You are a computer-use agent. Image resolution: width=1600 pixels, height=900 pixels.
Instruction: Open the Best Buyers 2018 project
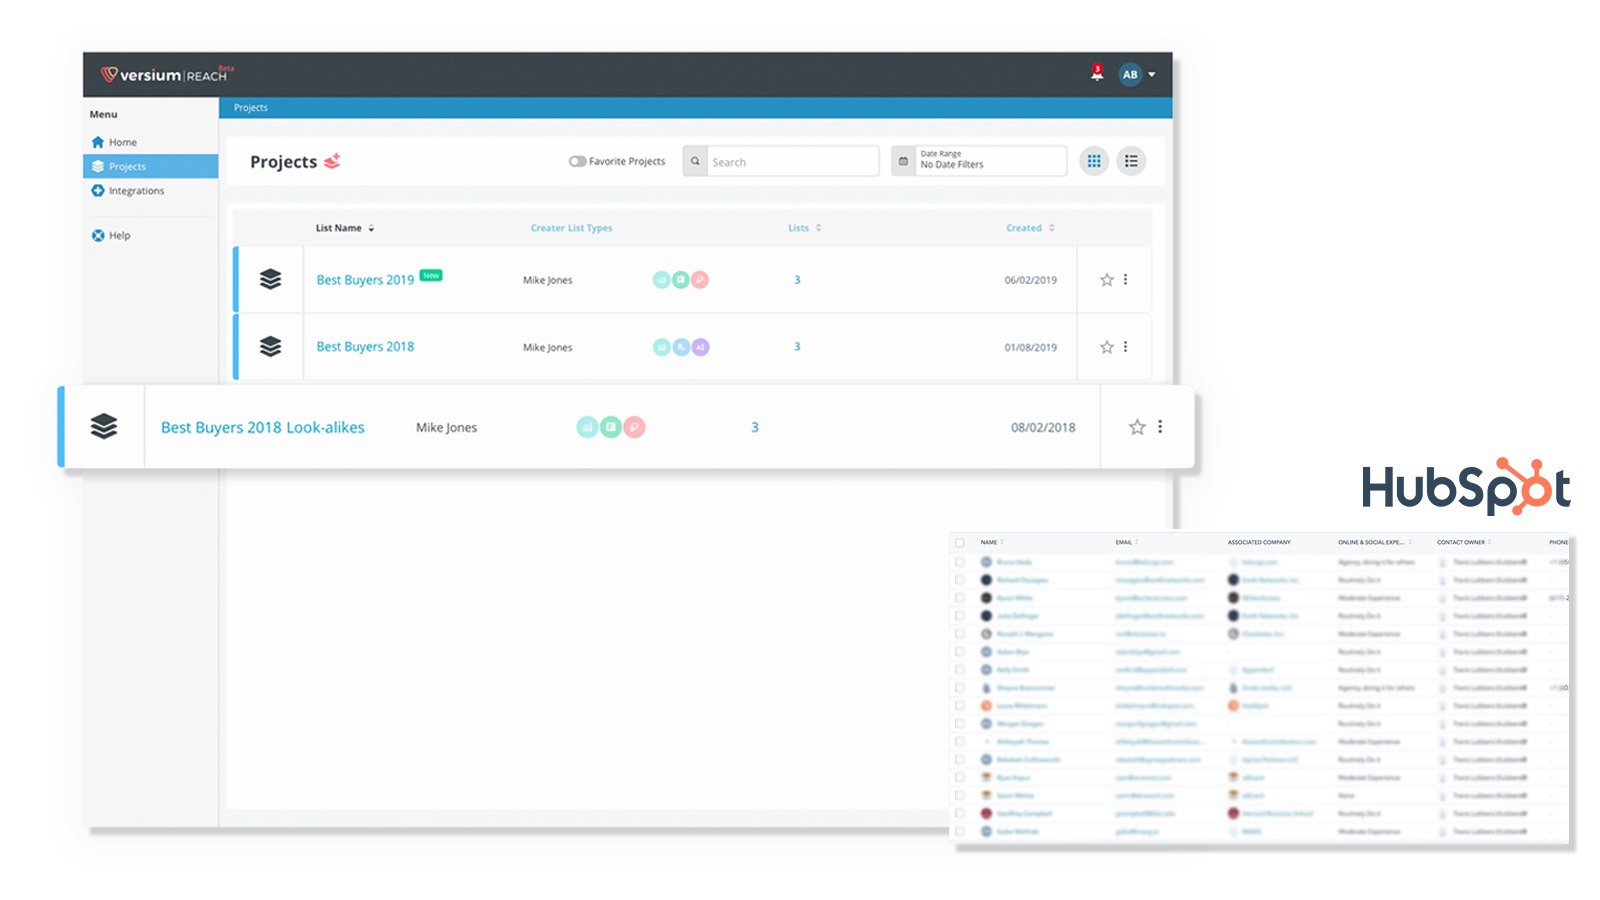365,347
